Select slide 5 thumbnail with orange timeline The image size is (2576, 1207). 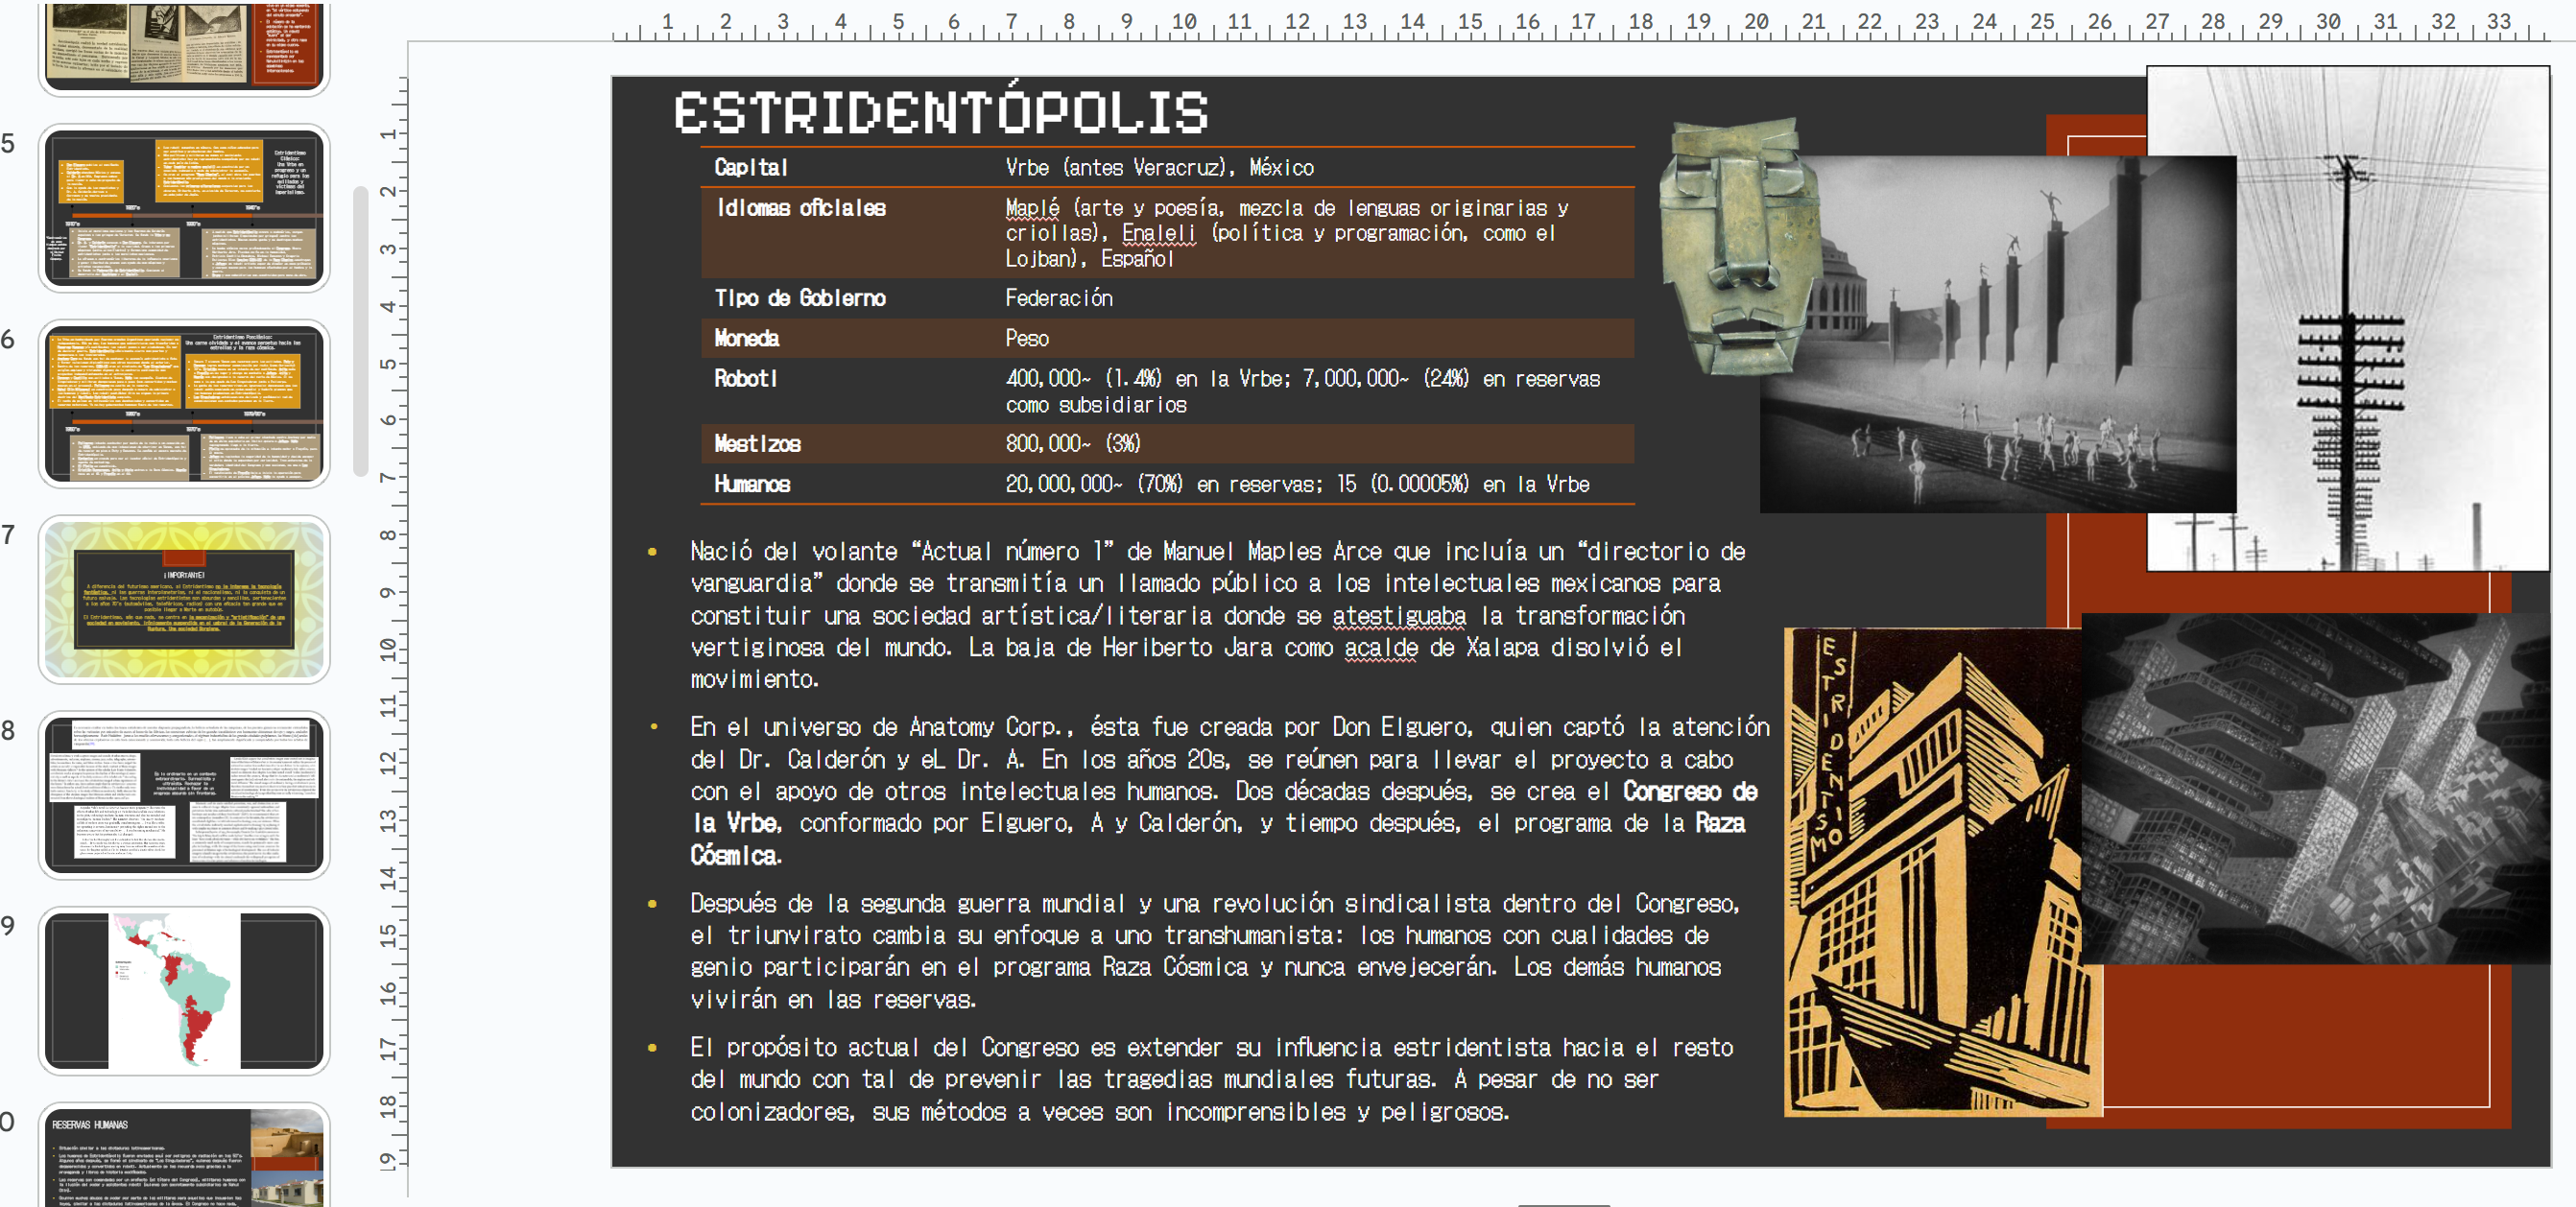184,208
